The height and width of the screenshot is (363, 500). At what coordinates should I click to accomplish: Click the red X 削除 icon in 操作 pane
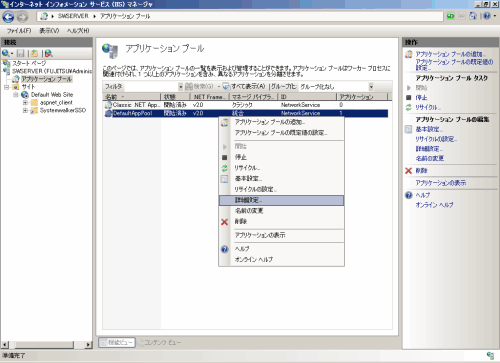(409, 171)
